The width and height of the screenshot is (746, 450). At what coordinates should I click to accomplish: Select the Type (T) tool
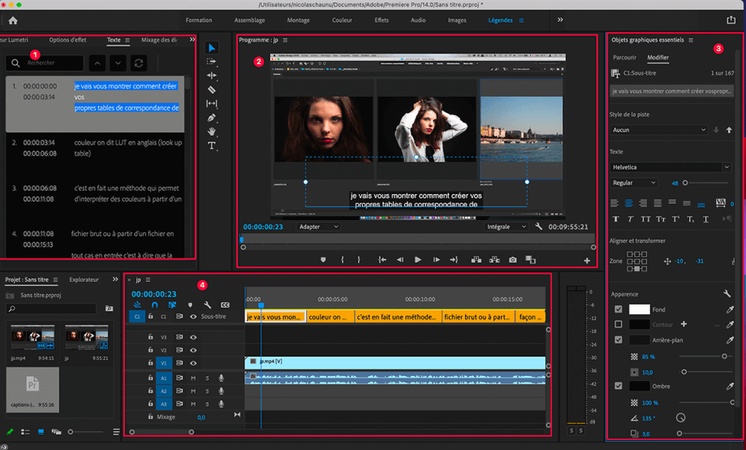212,146
